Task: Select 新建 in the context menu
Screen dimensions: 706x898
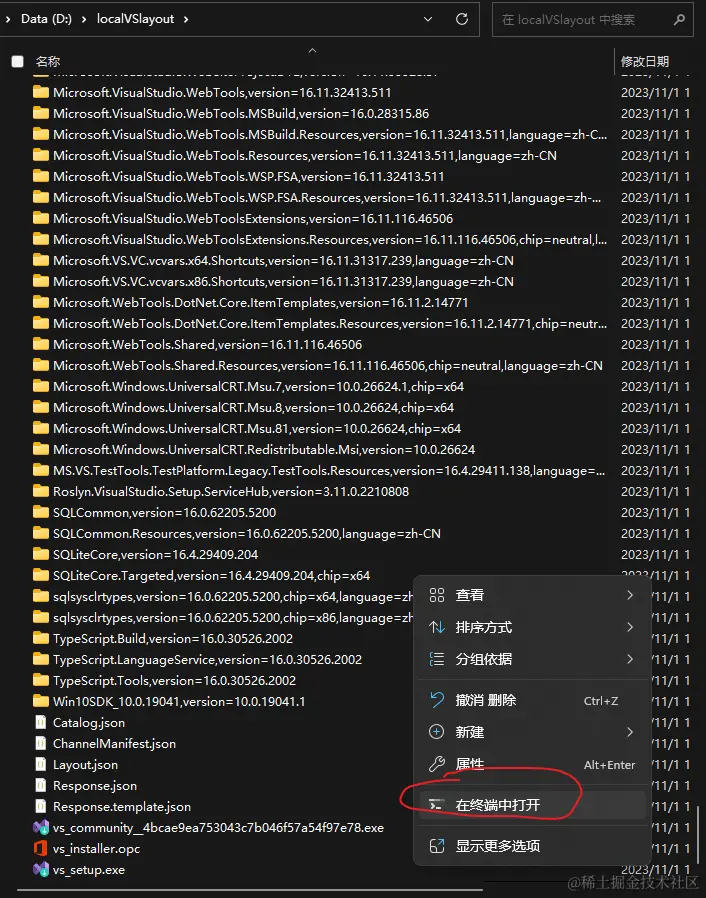Action: (533, 732)
